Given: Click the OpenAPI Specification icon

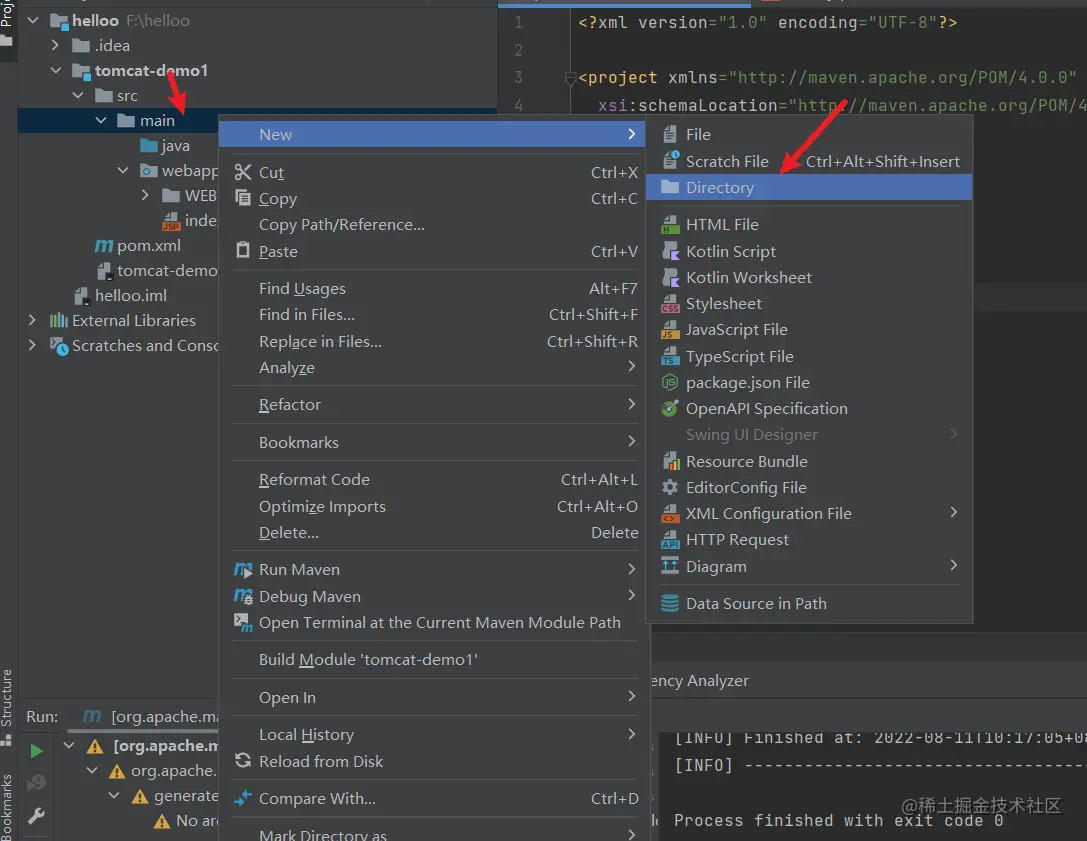Looking at the screenshot, I should coord(670,408).
